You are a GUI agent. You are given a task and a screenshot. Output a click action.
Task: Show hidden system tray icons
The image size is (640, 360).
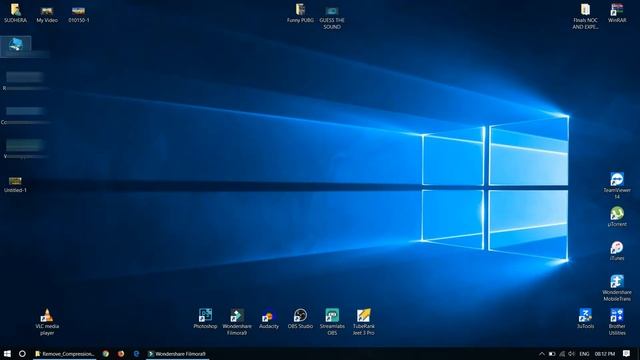pyautogui.click(x=542, y=354)
